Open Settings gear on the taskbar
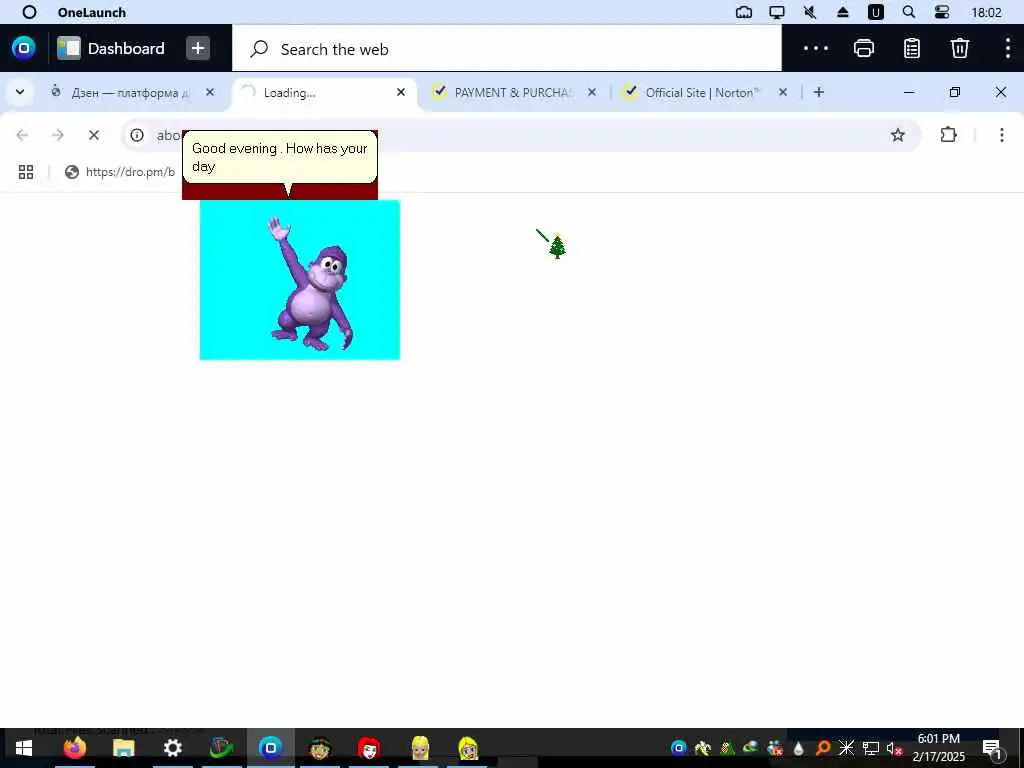The height and width of the screenshot is (768, 1024). point(172,748)
